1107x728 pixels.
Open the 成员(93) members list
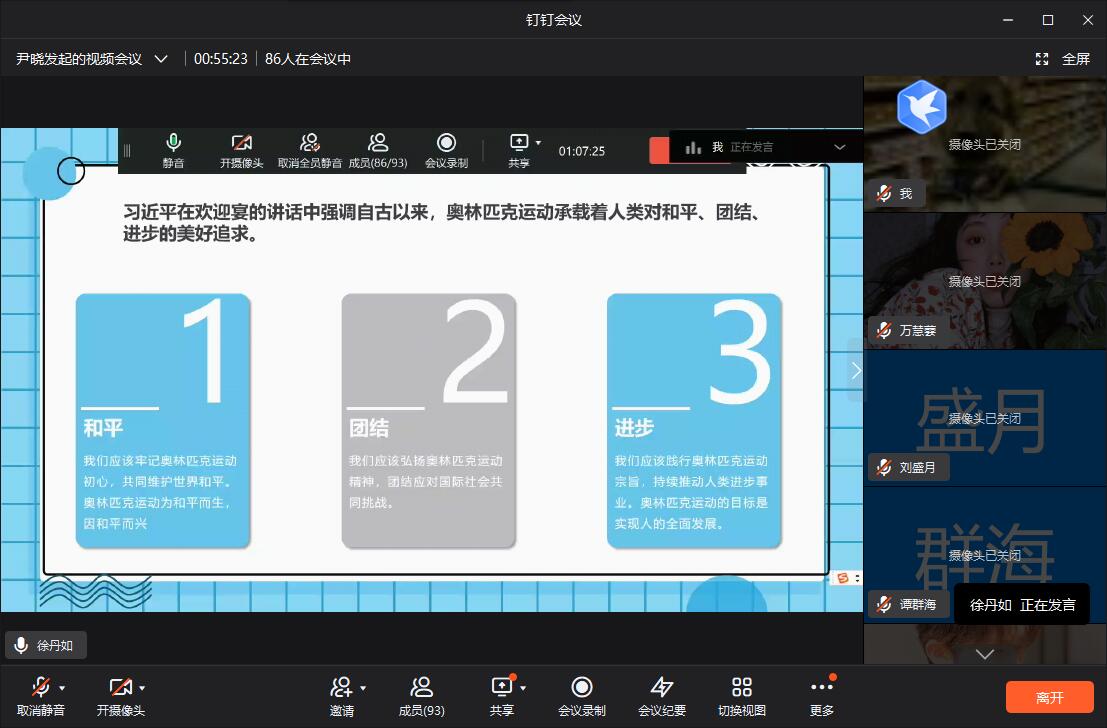[x=421, y=696]
